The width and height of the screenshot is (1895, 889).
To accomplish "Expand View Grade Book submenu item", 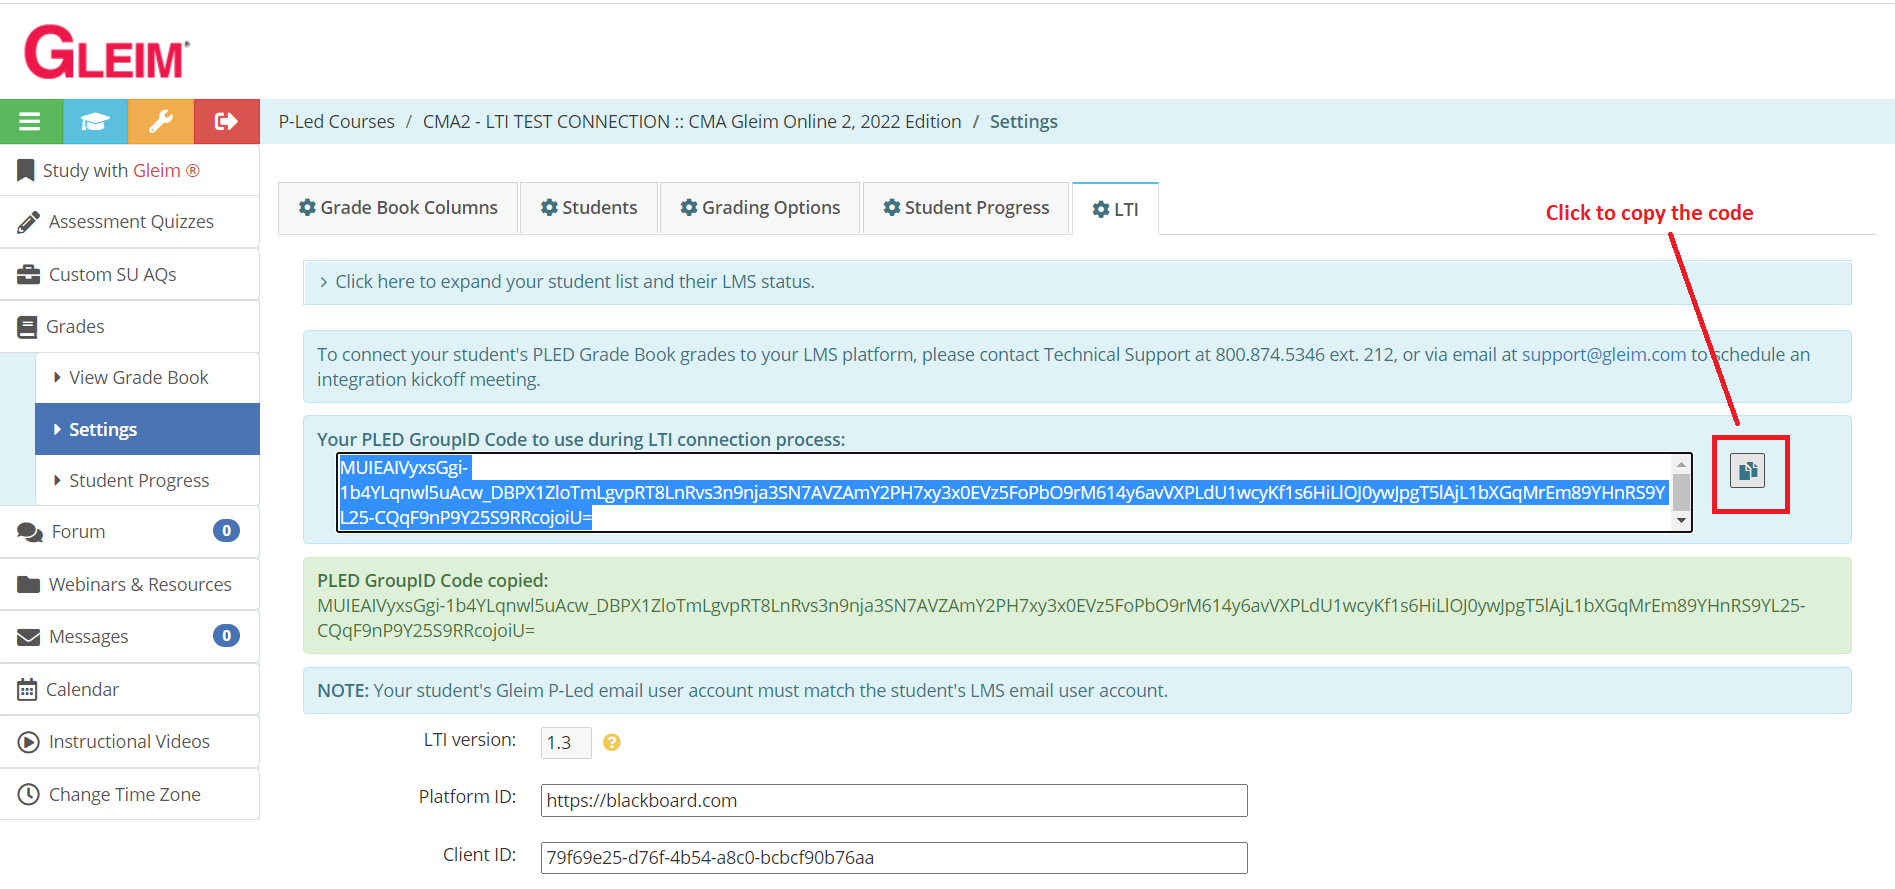I will click(147, 378).
